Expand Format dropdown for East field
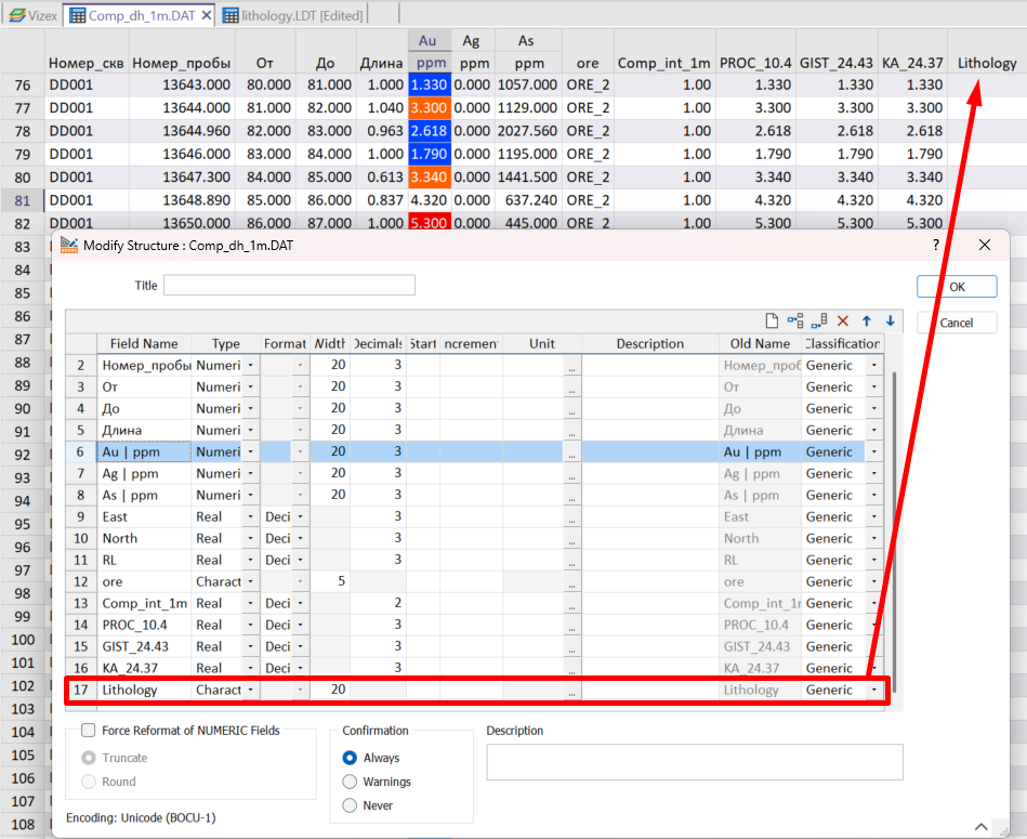Screen dimensions: 1027x839 pyautogui.click(x=300, y=517)
